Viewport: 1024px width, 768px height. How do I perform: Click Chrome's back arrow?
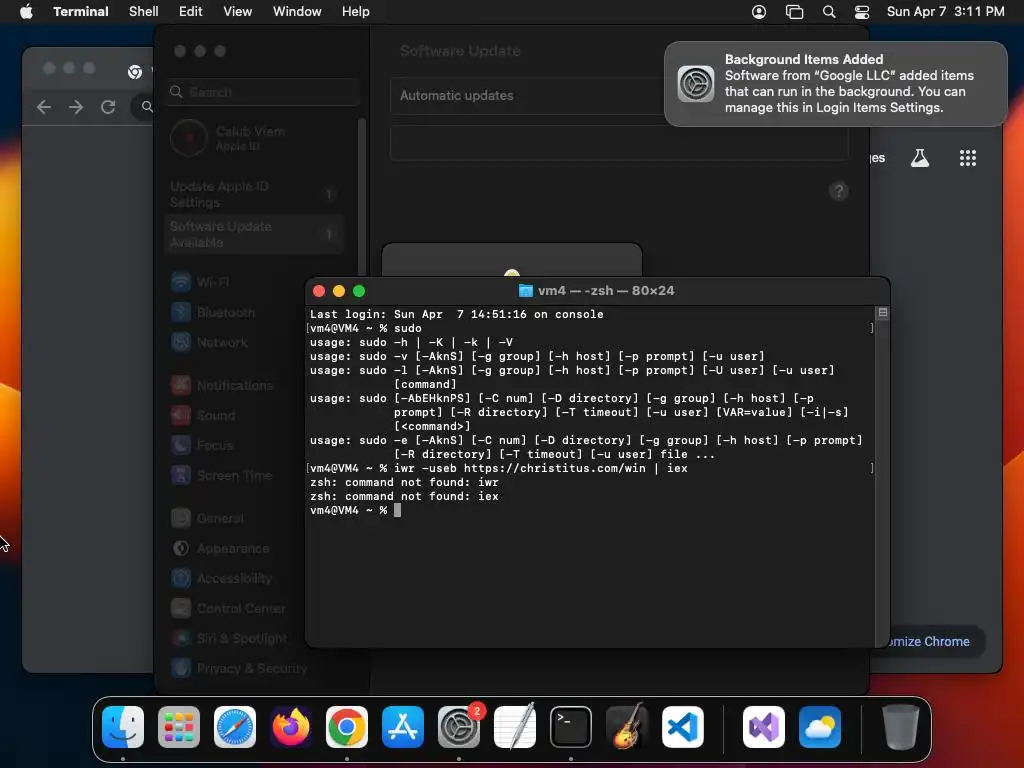[44, 106]
